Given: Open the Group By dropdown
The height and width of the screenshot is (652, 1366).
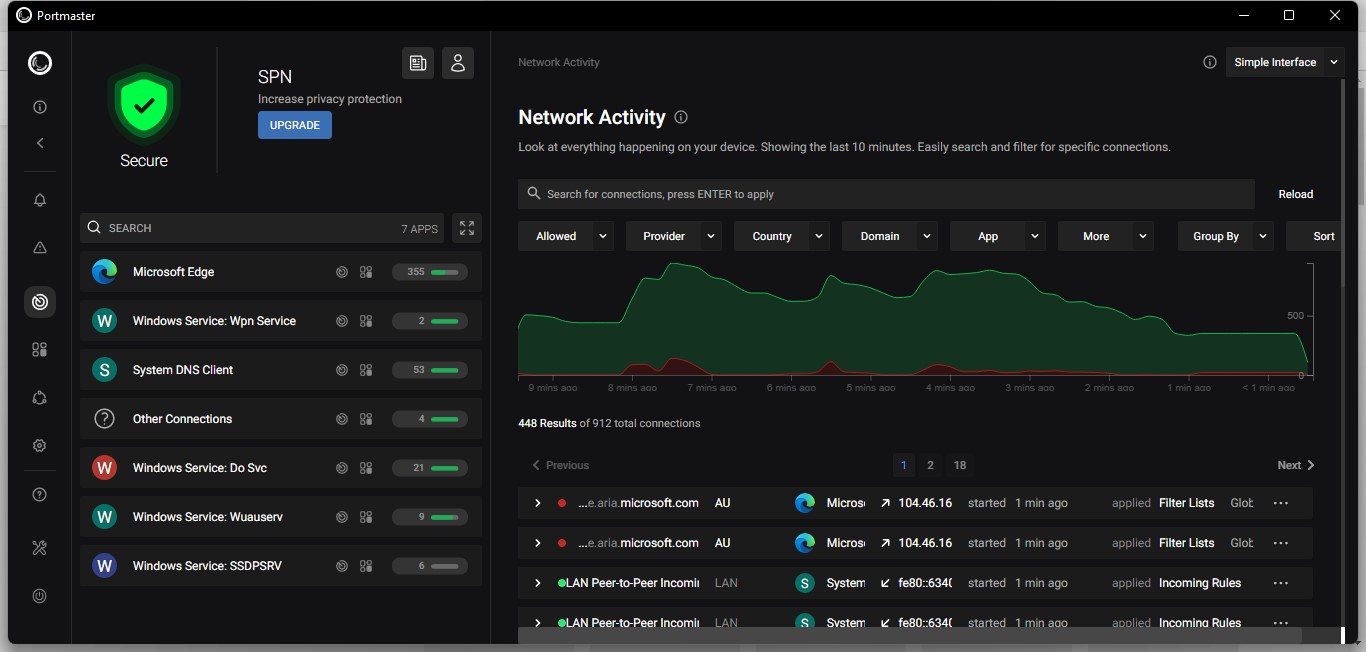Looking at the screenshot, I should pyautogui.click(x=1226, y=236).
